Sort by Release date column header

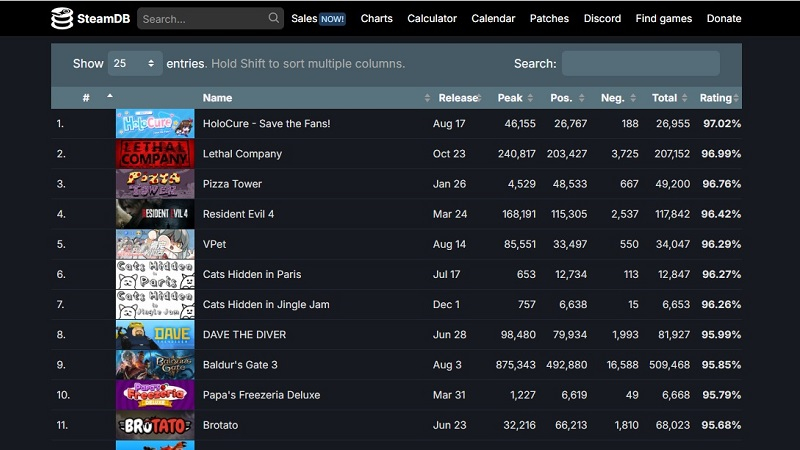click(x=458, y=98)
